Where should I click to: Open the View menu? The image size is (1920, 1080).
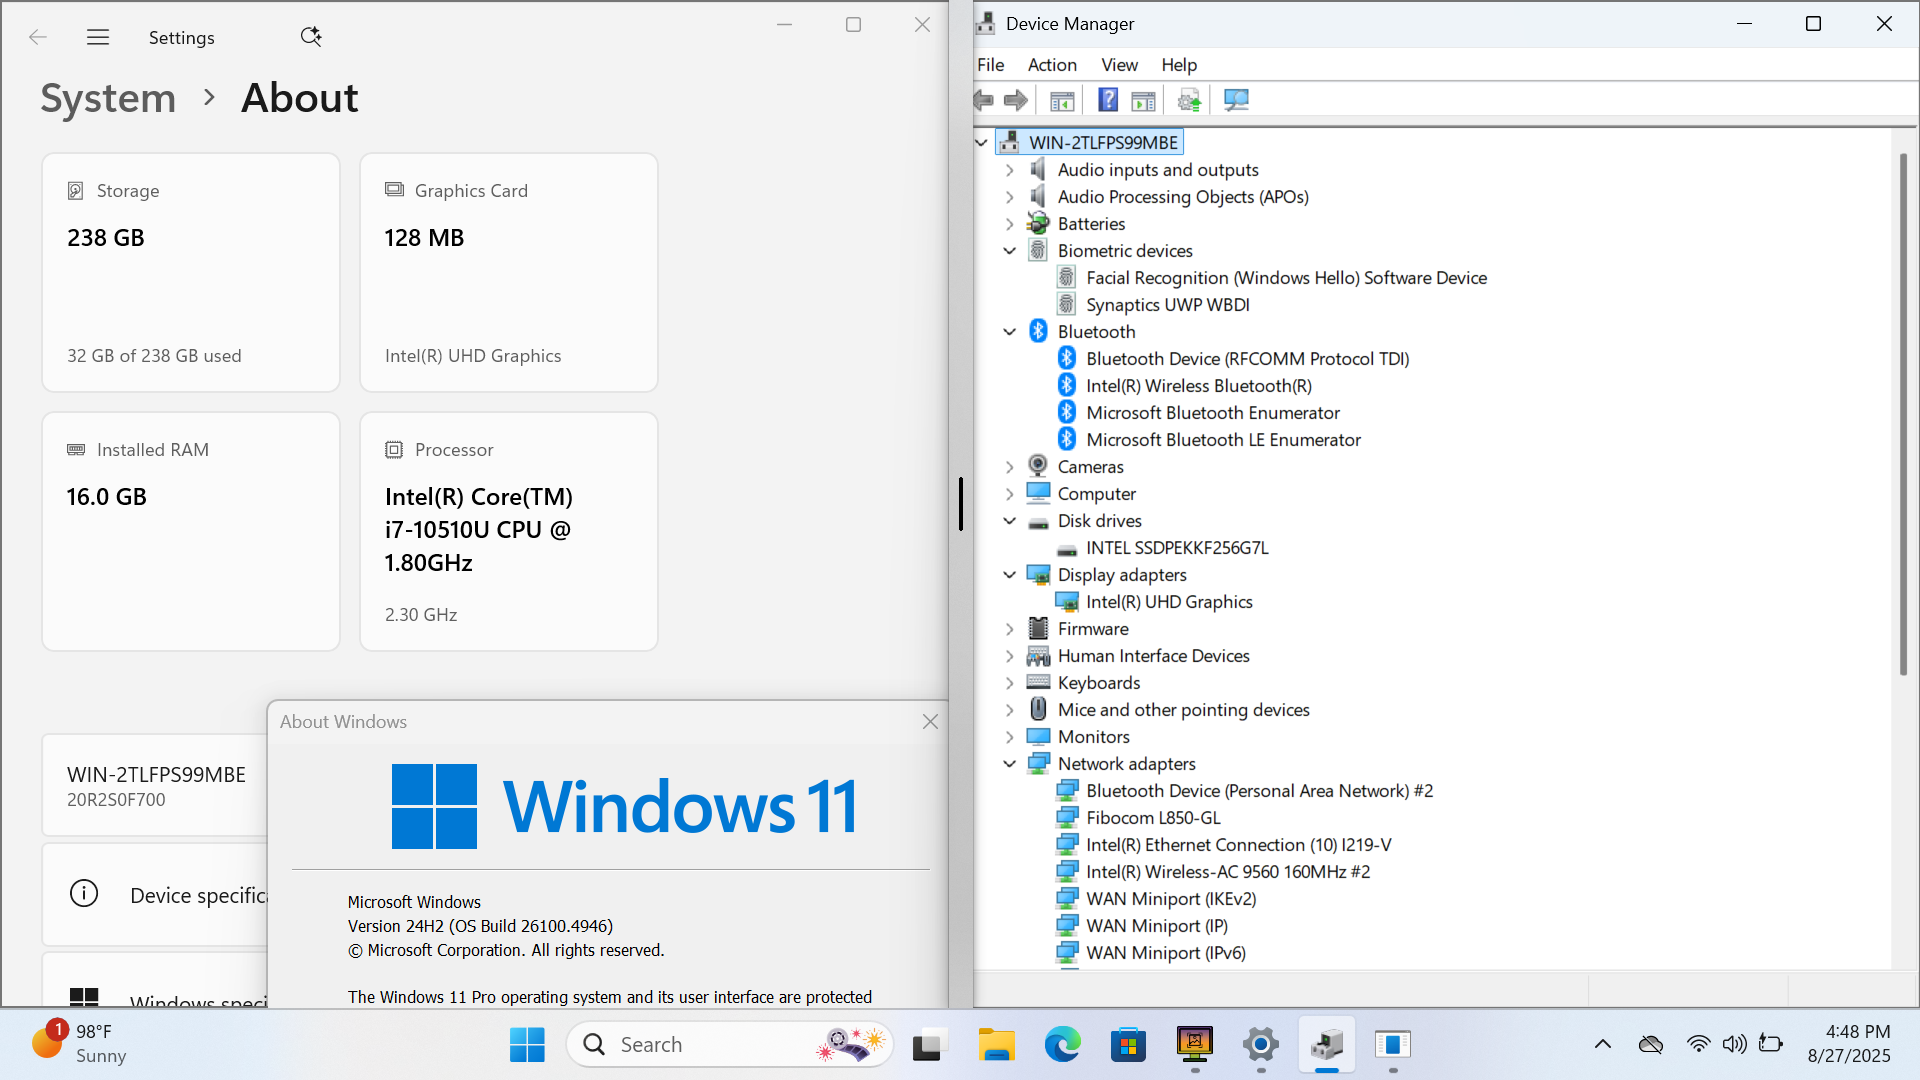pyautogui.click(x=1119, y=65)
